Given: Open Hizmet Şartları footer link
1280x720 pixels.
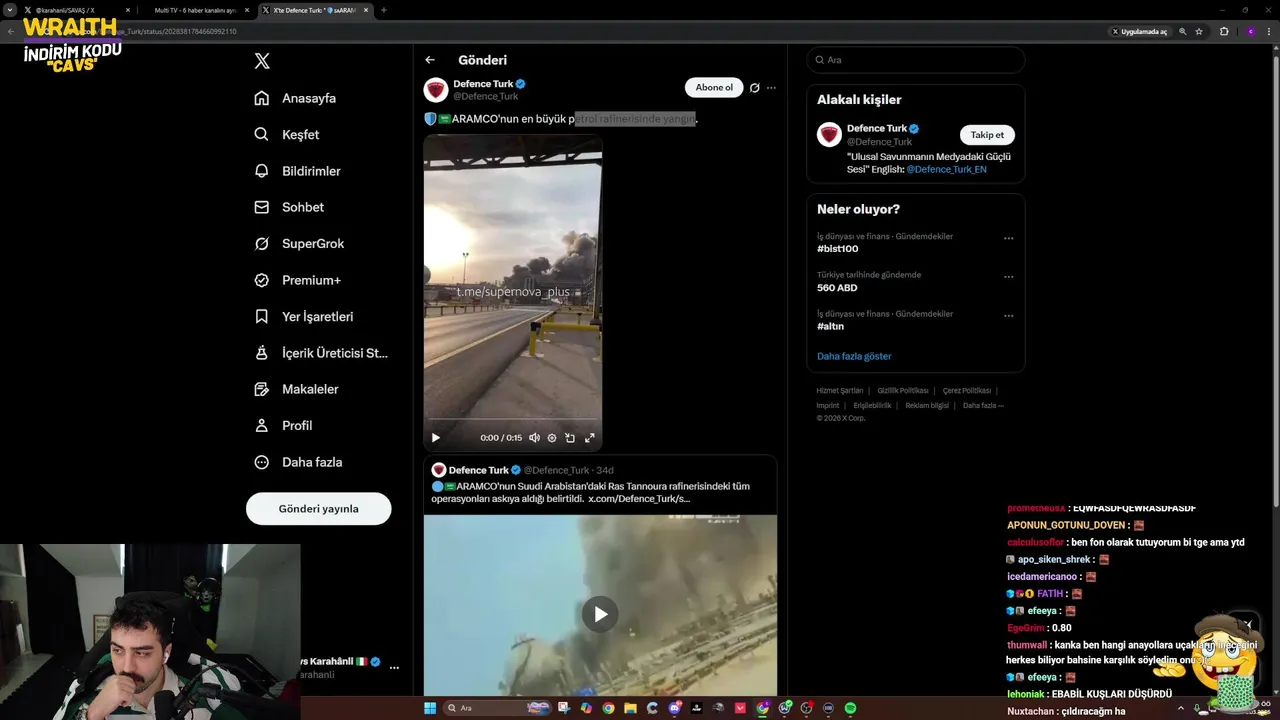Looking at the screenshot, I should [839, 391].
